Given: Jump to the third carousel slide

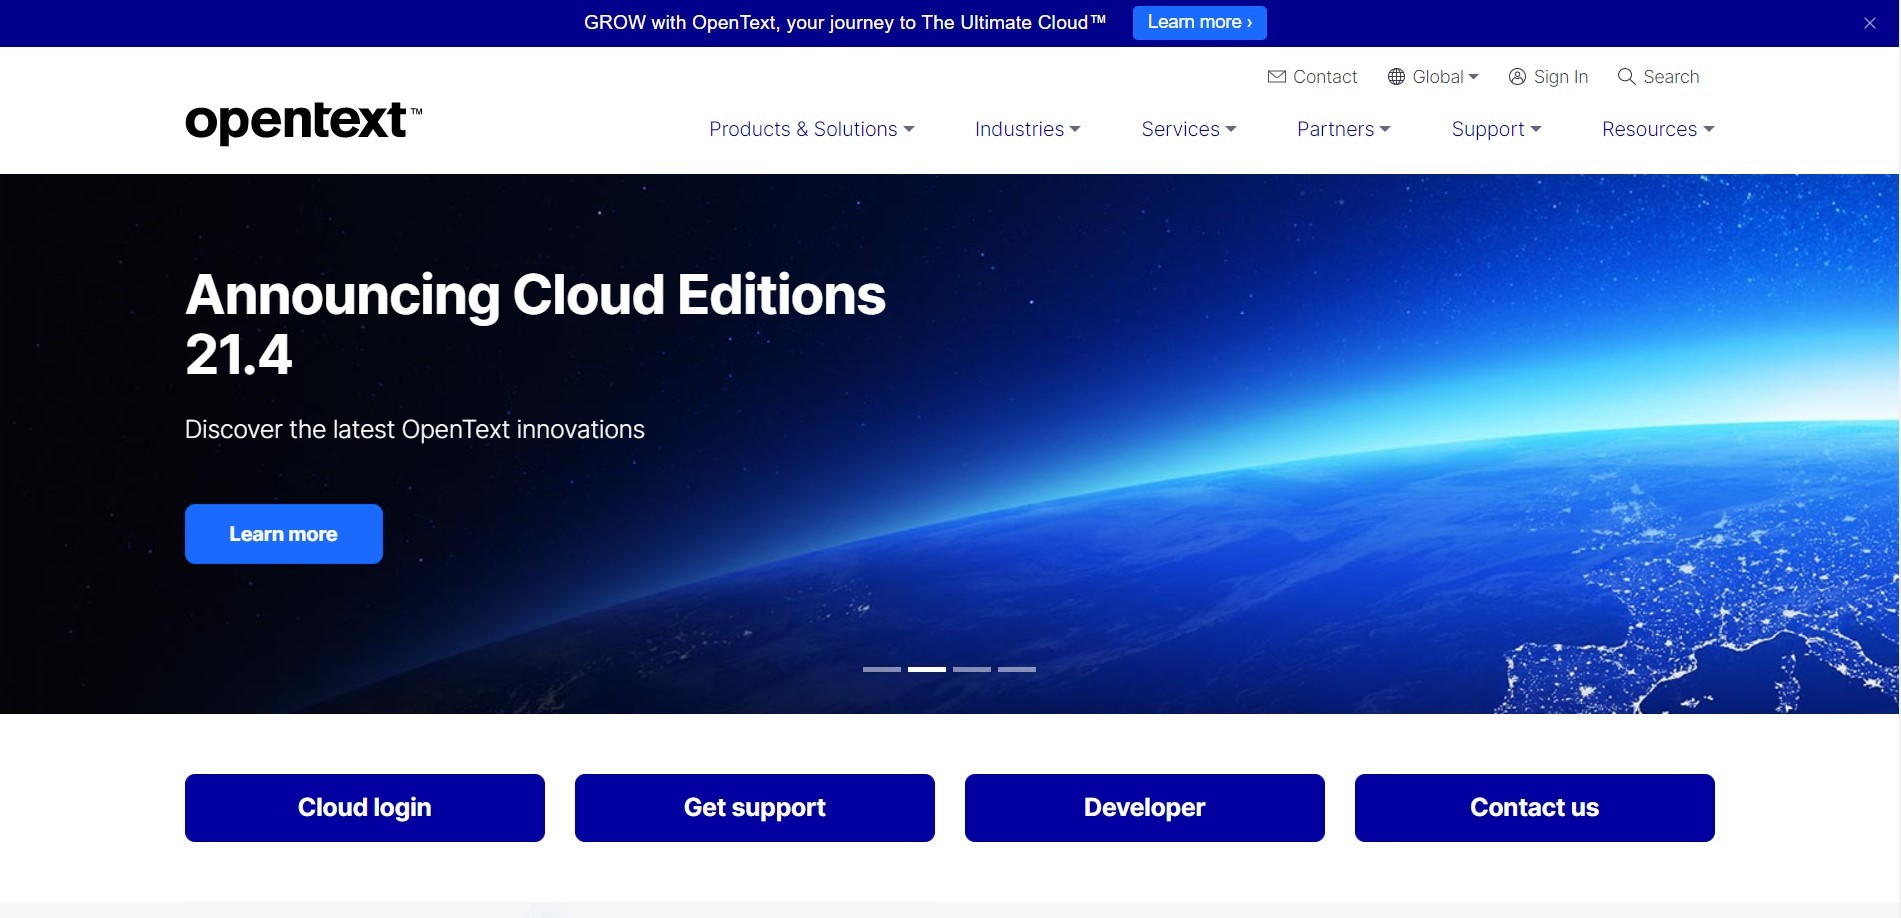Looking at the screenshot, I should 971,669.
